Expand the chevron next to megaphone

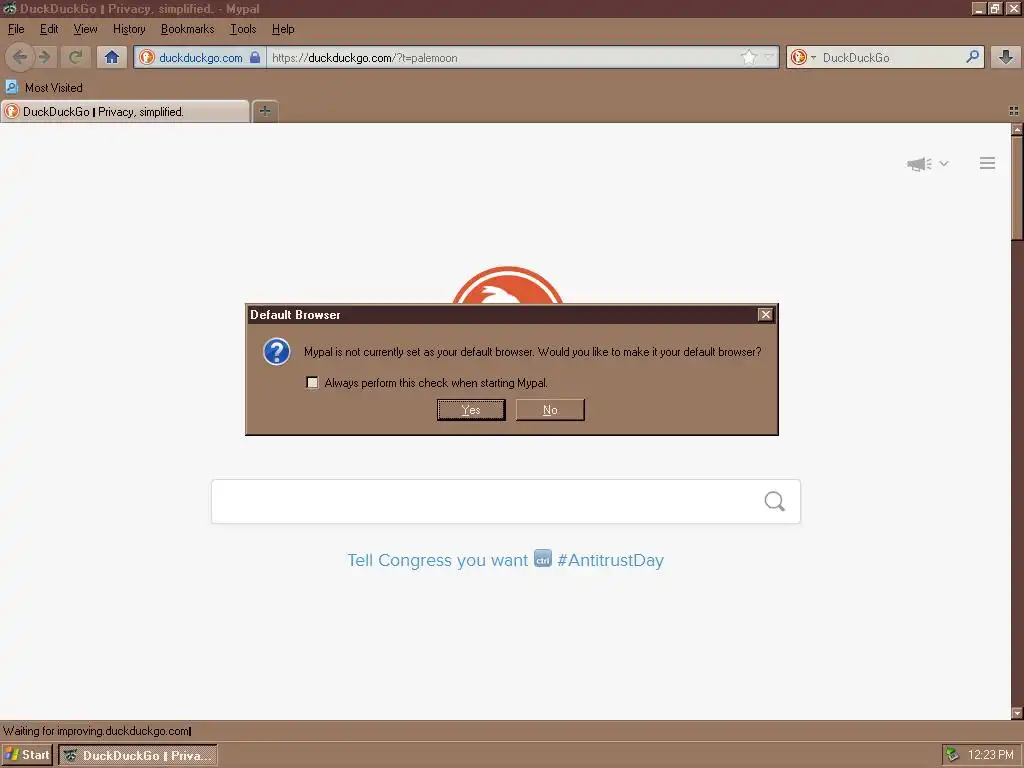[944, 163]
